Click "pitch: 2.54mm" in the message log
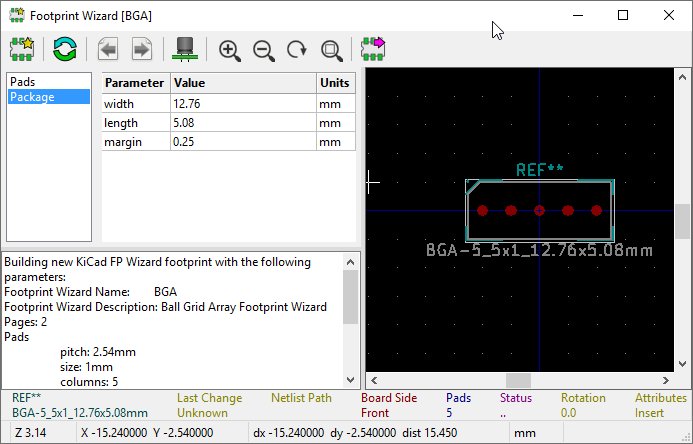This screenshot has height=444, width=693. coord(98,352)
